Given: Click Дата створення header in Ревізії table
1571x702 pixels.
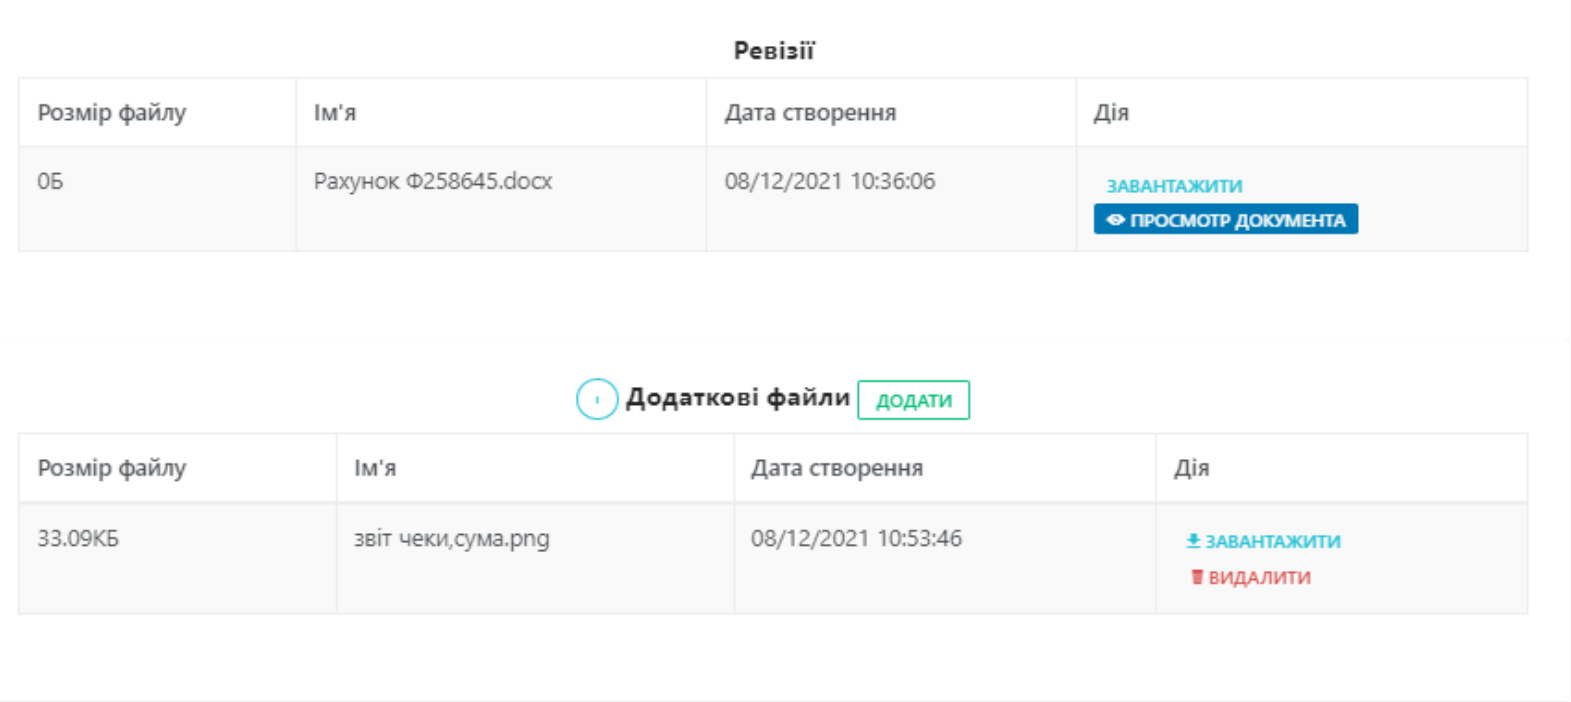Looking at the screenshot, I should (810, 113).
